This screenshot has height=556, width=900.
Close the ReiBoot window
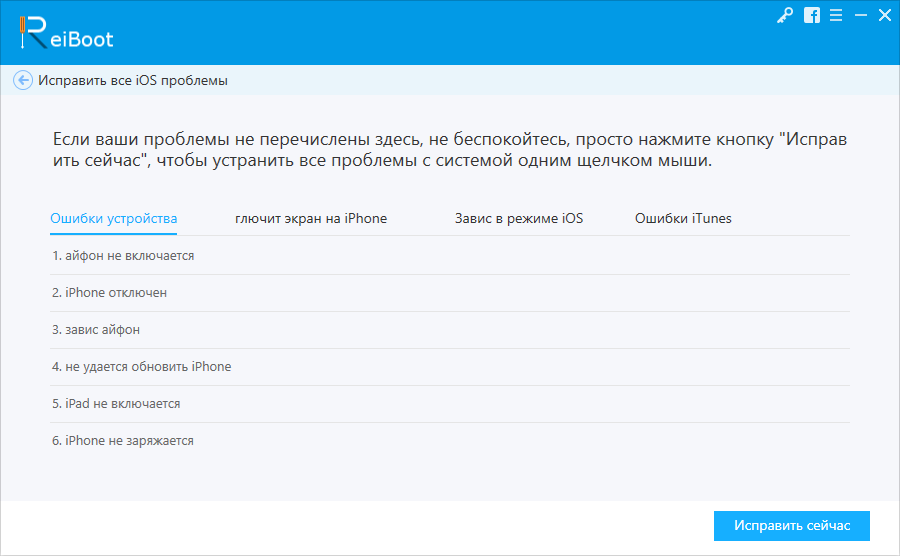885,15
